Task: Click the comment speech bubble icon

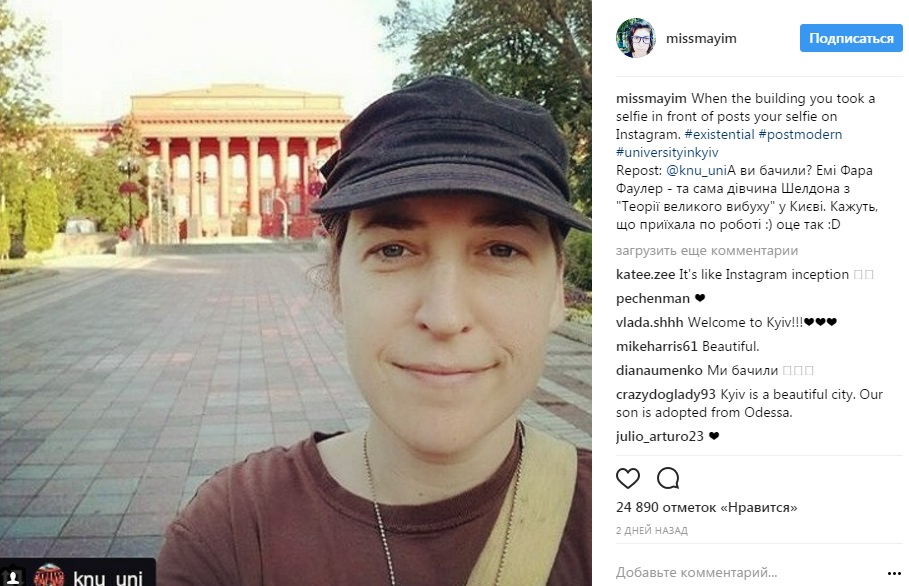Action: coord(668,478)
